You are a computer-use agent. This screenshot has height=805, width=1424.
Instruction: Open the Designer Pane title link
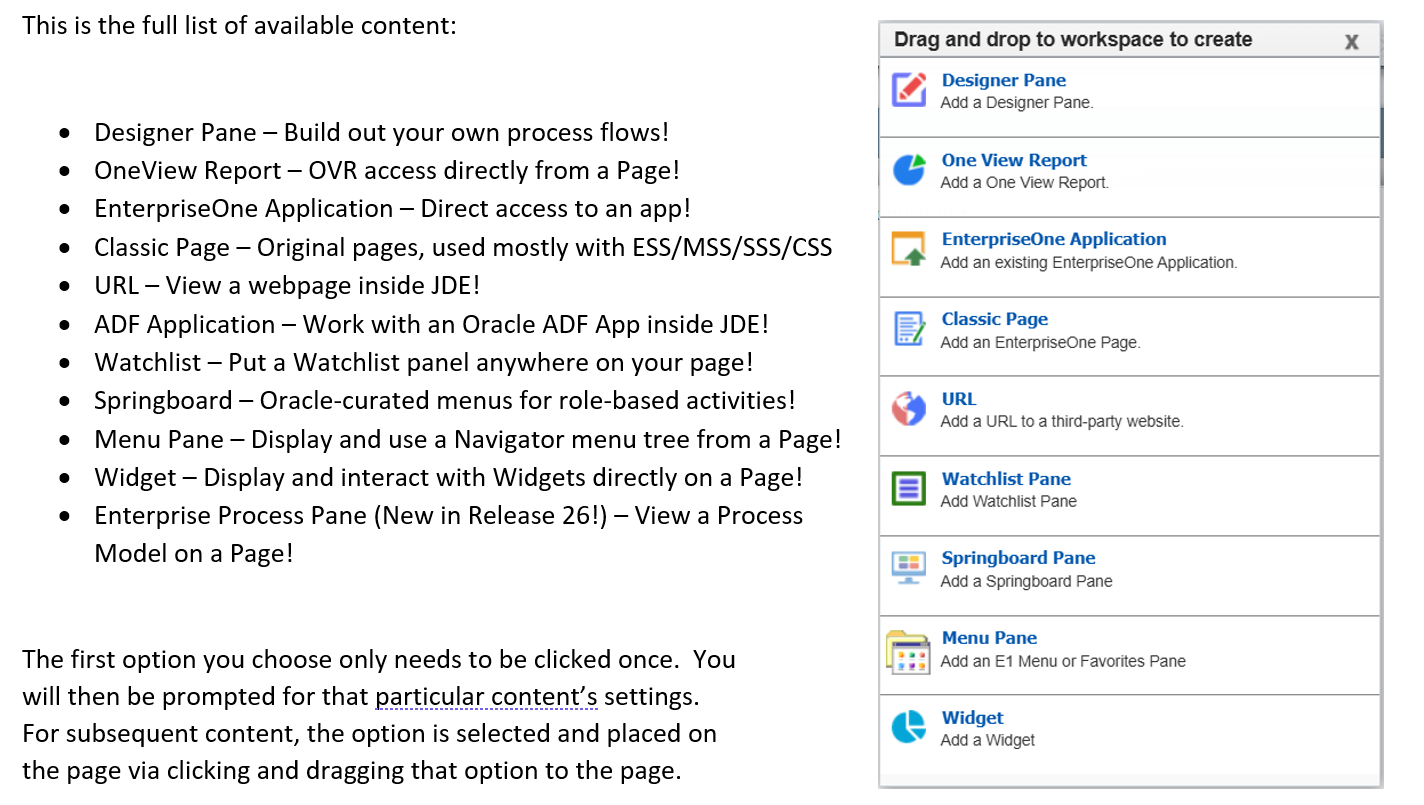1003,81
